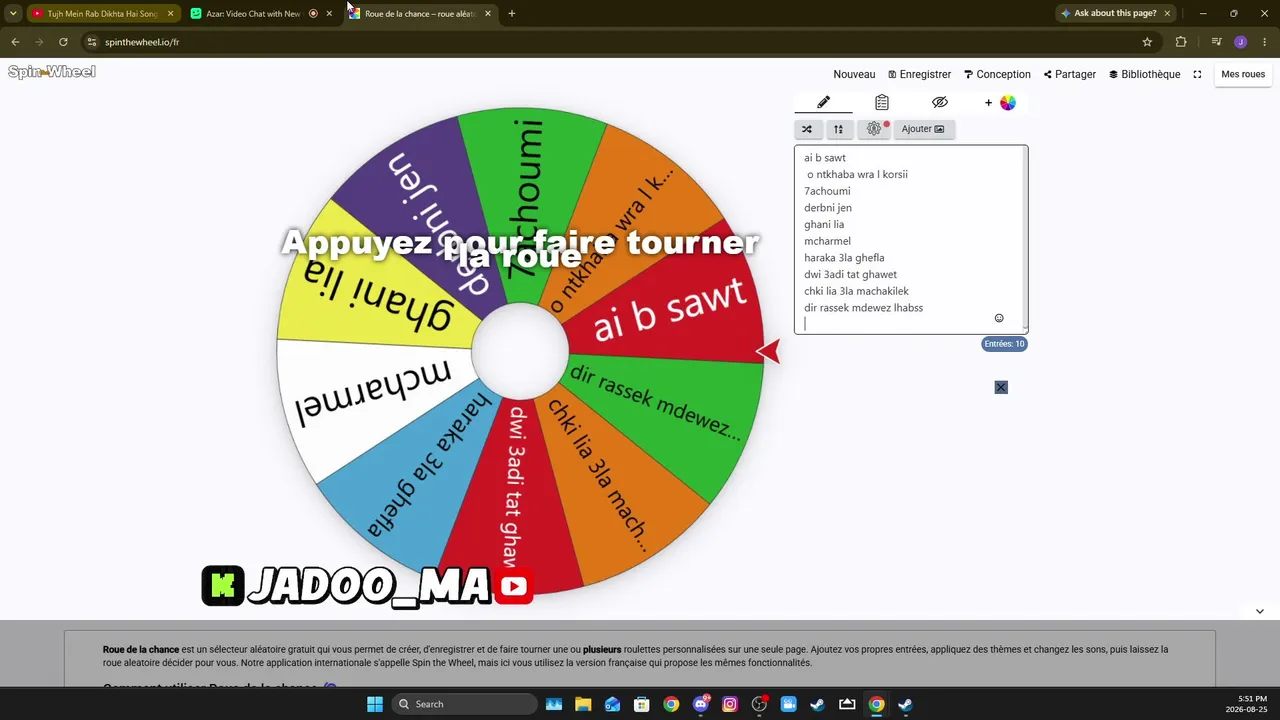This screenshot has width=1280, height=720.
Task: Click the Mes roues button
Action: pyautogui.click(x=1243, y=74)
